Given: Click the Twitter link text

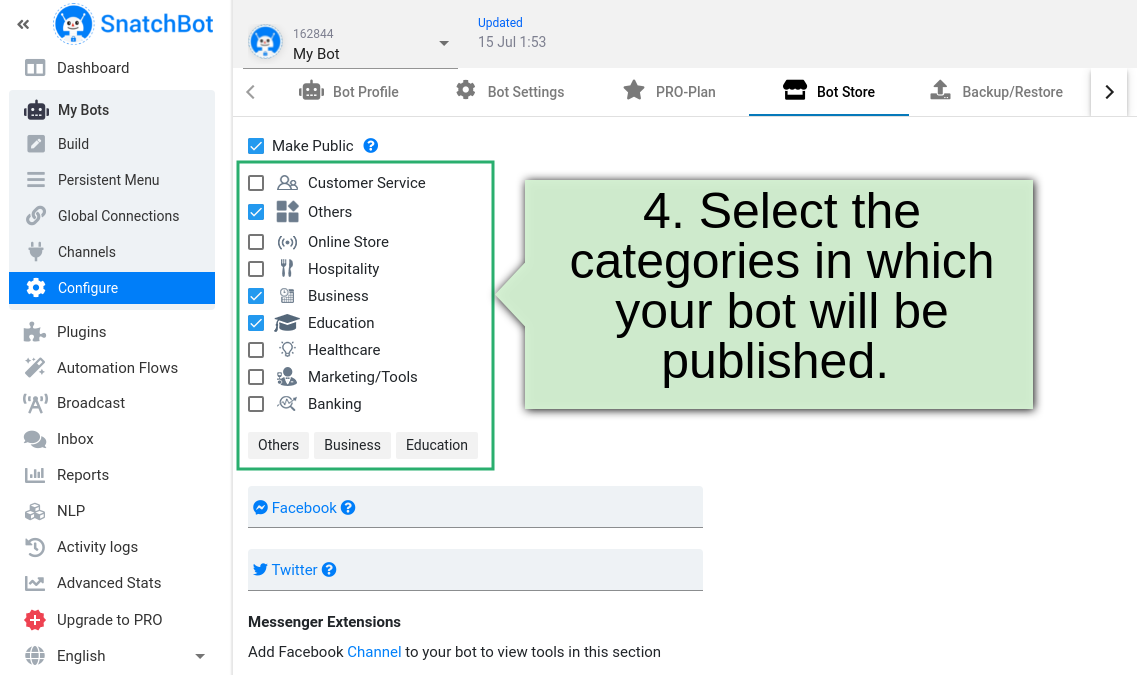Looking at the screenshot, I should tap(294, 570).
